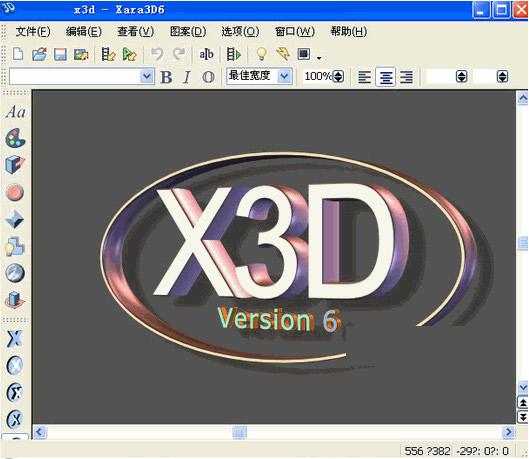
Task: Click the previous page double-arrow button
Action: [523, 403]
